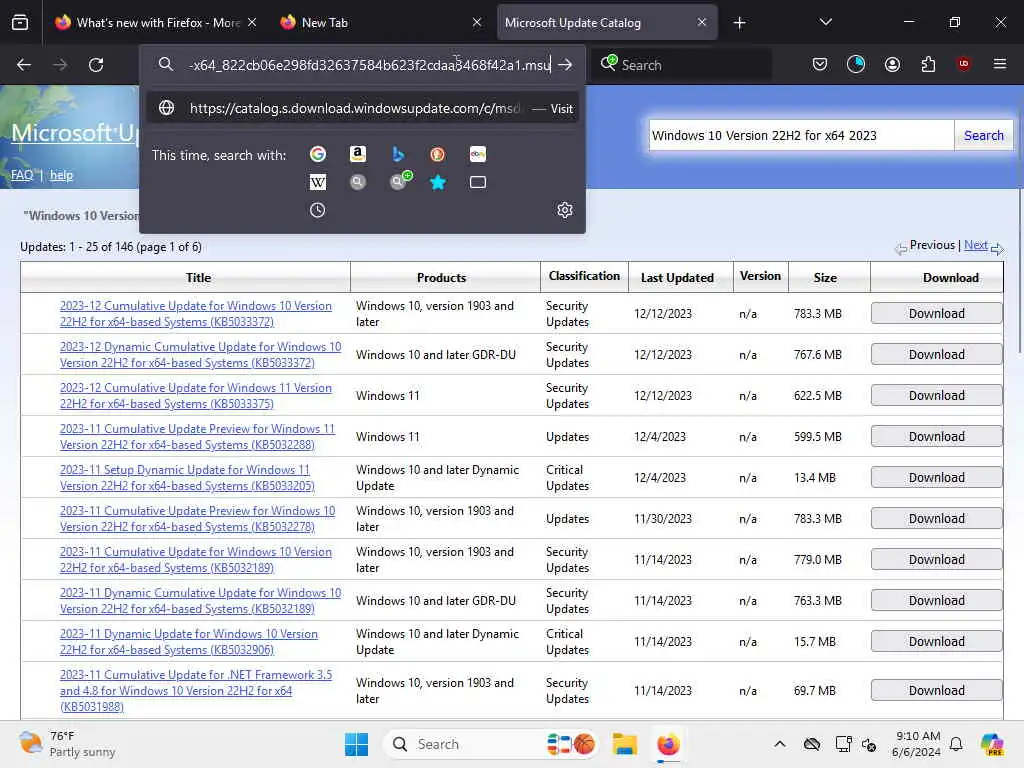Expand the list all tabs dropdown arrow
Viewport: 1024px width, 768px height.
tap(825, 22)
